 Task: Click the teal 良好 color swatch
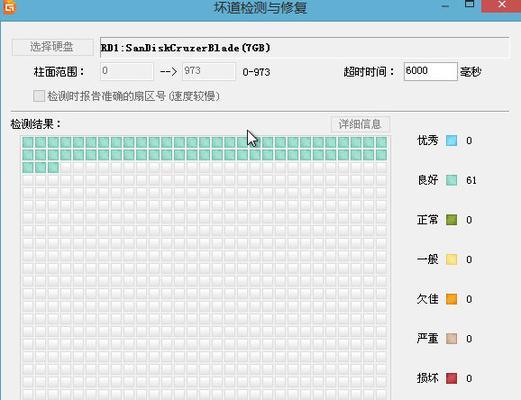[452, 180]
